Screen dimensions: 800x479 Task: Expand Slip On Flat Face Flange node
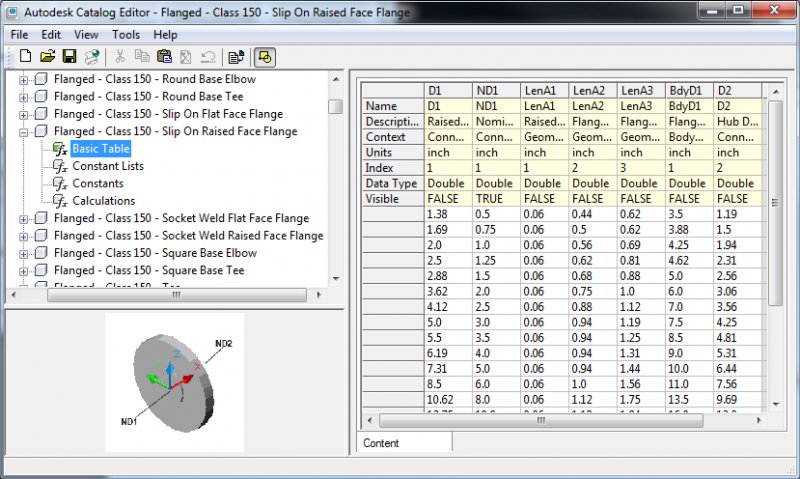(23, 115)
